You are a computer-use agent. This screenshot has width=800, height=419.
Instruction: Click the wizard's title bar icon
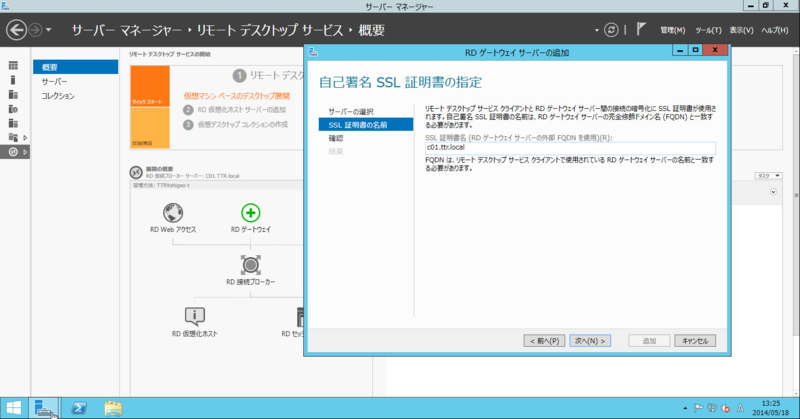(313, 52)
